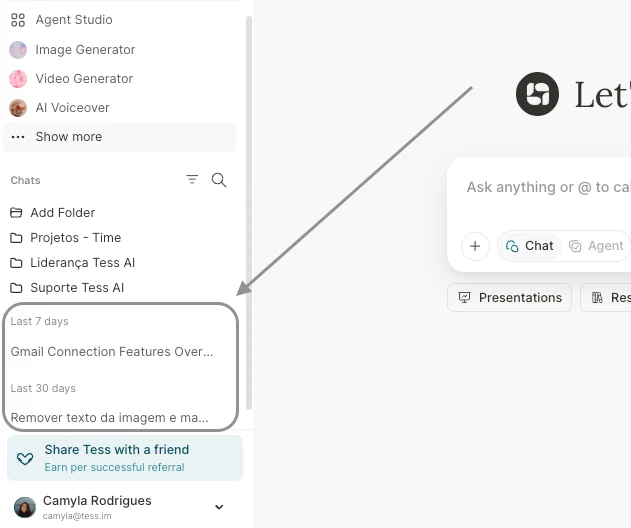The height and width of the screenshot is (528, 631).
Task: Click the sidebar vertical scrollbar
Action: pyautogui.click(x=249, y=213)
